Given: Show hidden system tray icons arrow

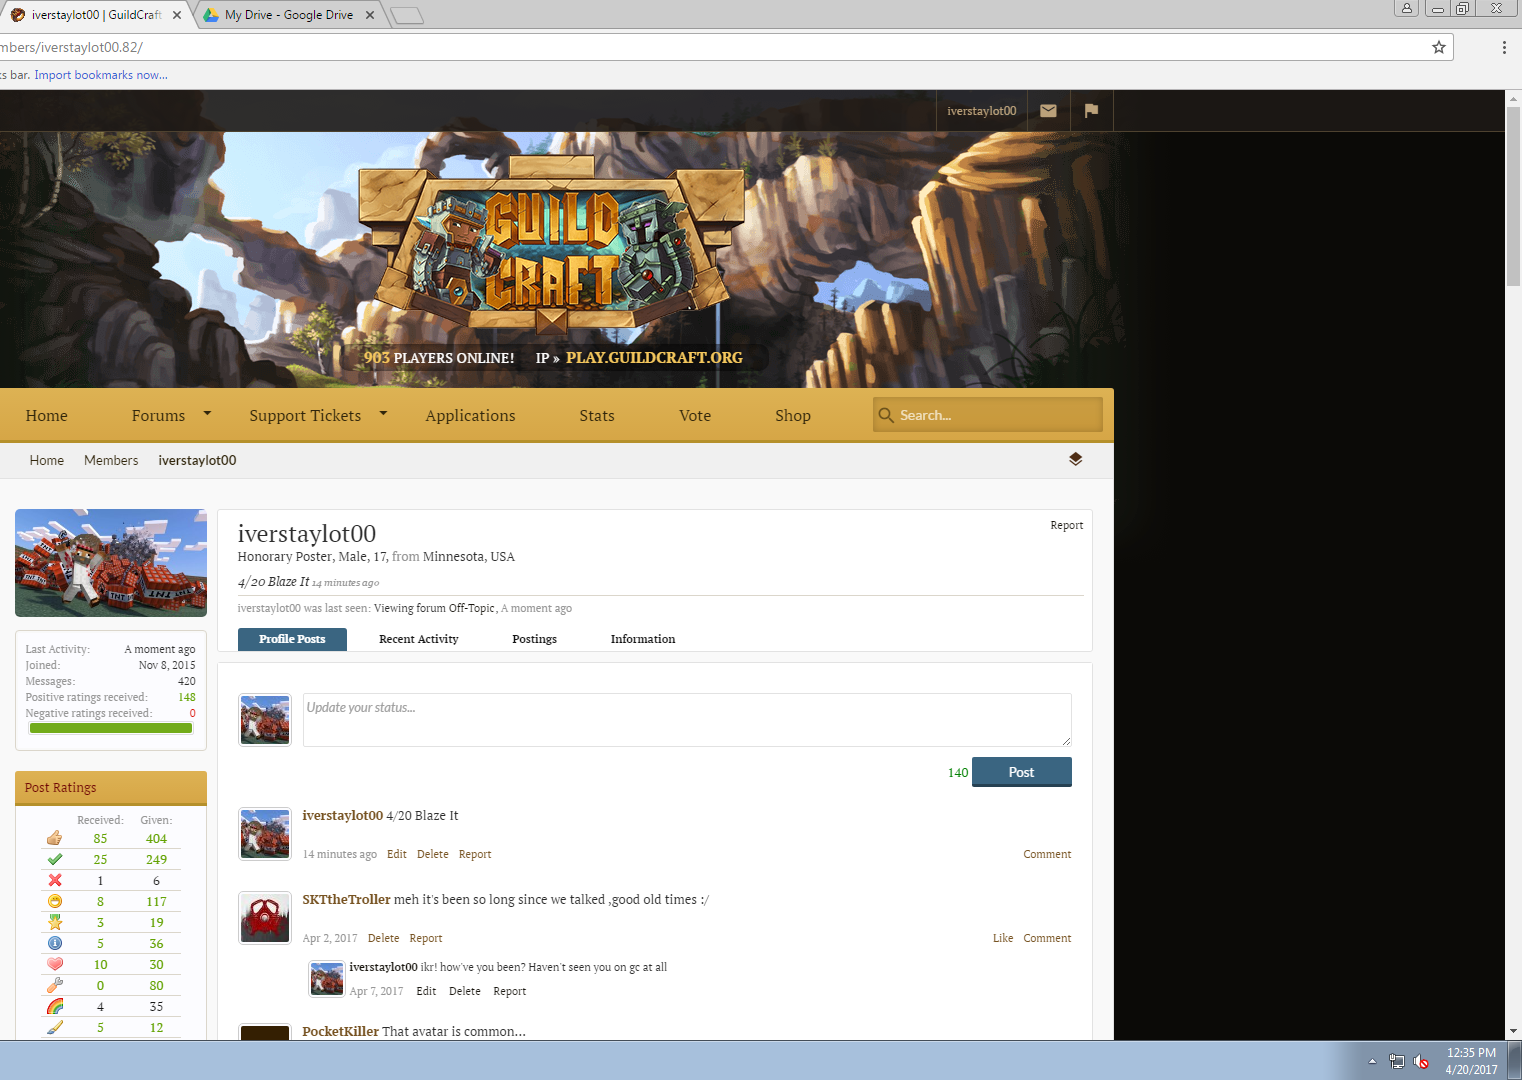Looking at the screenshot, I should pyautogui.click(x=1372, y=1061).
